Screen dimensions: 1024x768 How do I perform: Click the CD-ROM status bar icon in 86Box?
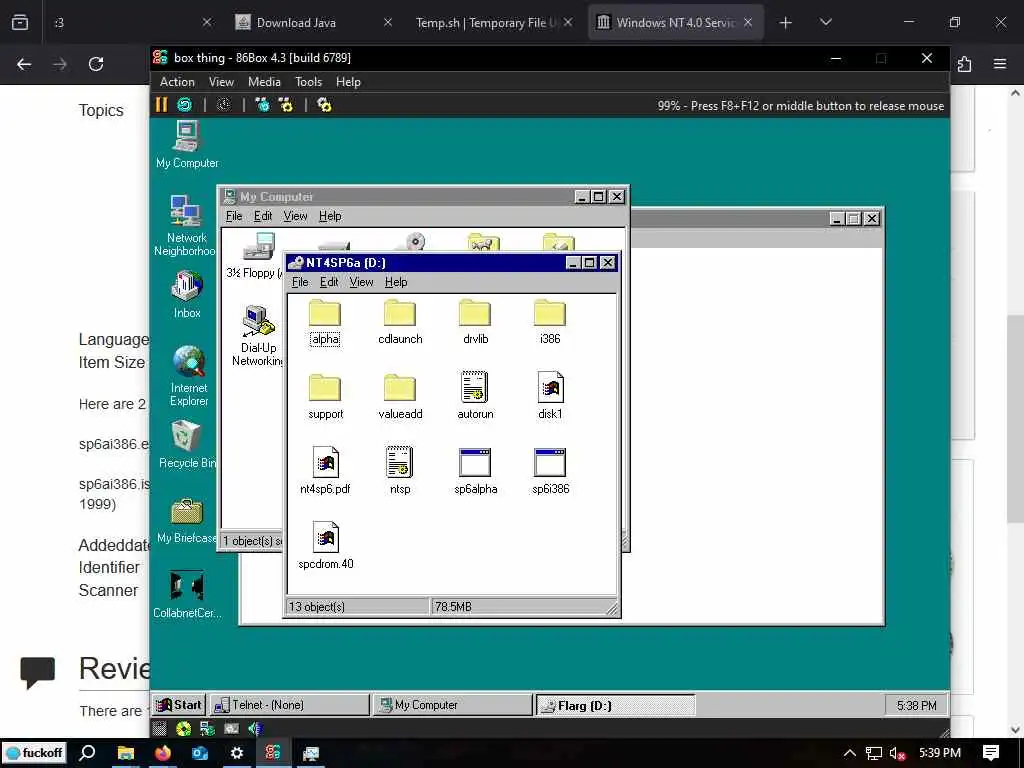[184, 728]
